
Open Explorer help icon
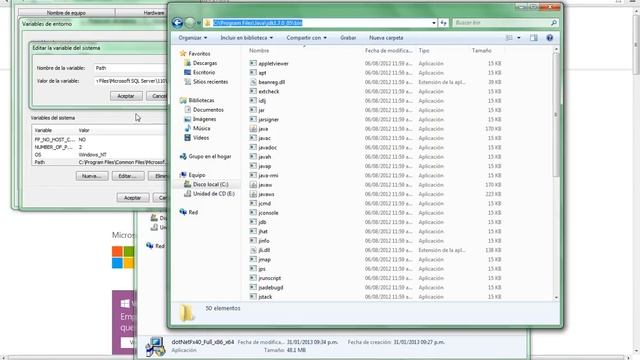click(550, 38)
